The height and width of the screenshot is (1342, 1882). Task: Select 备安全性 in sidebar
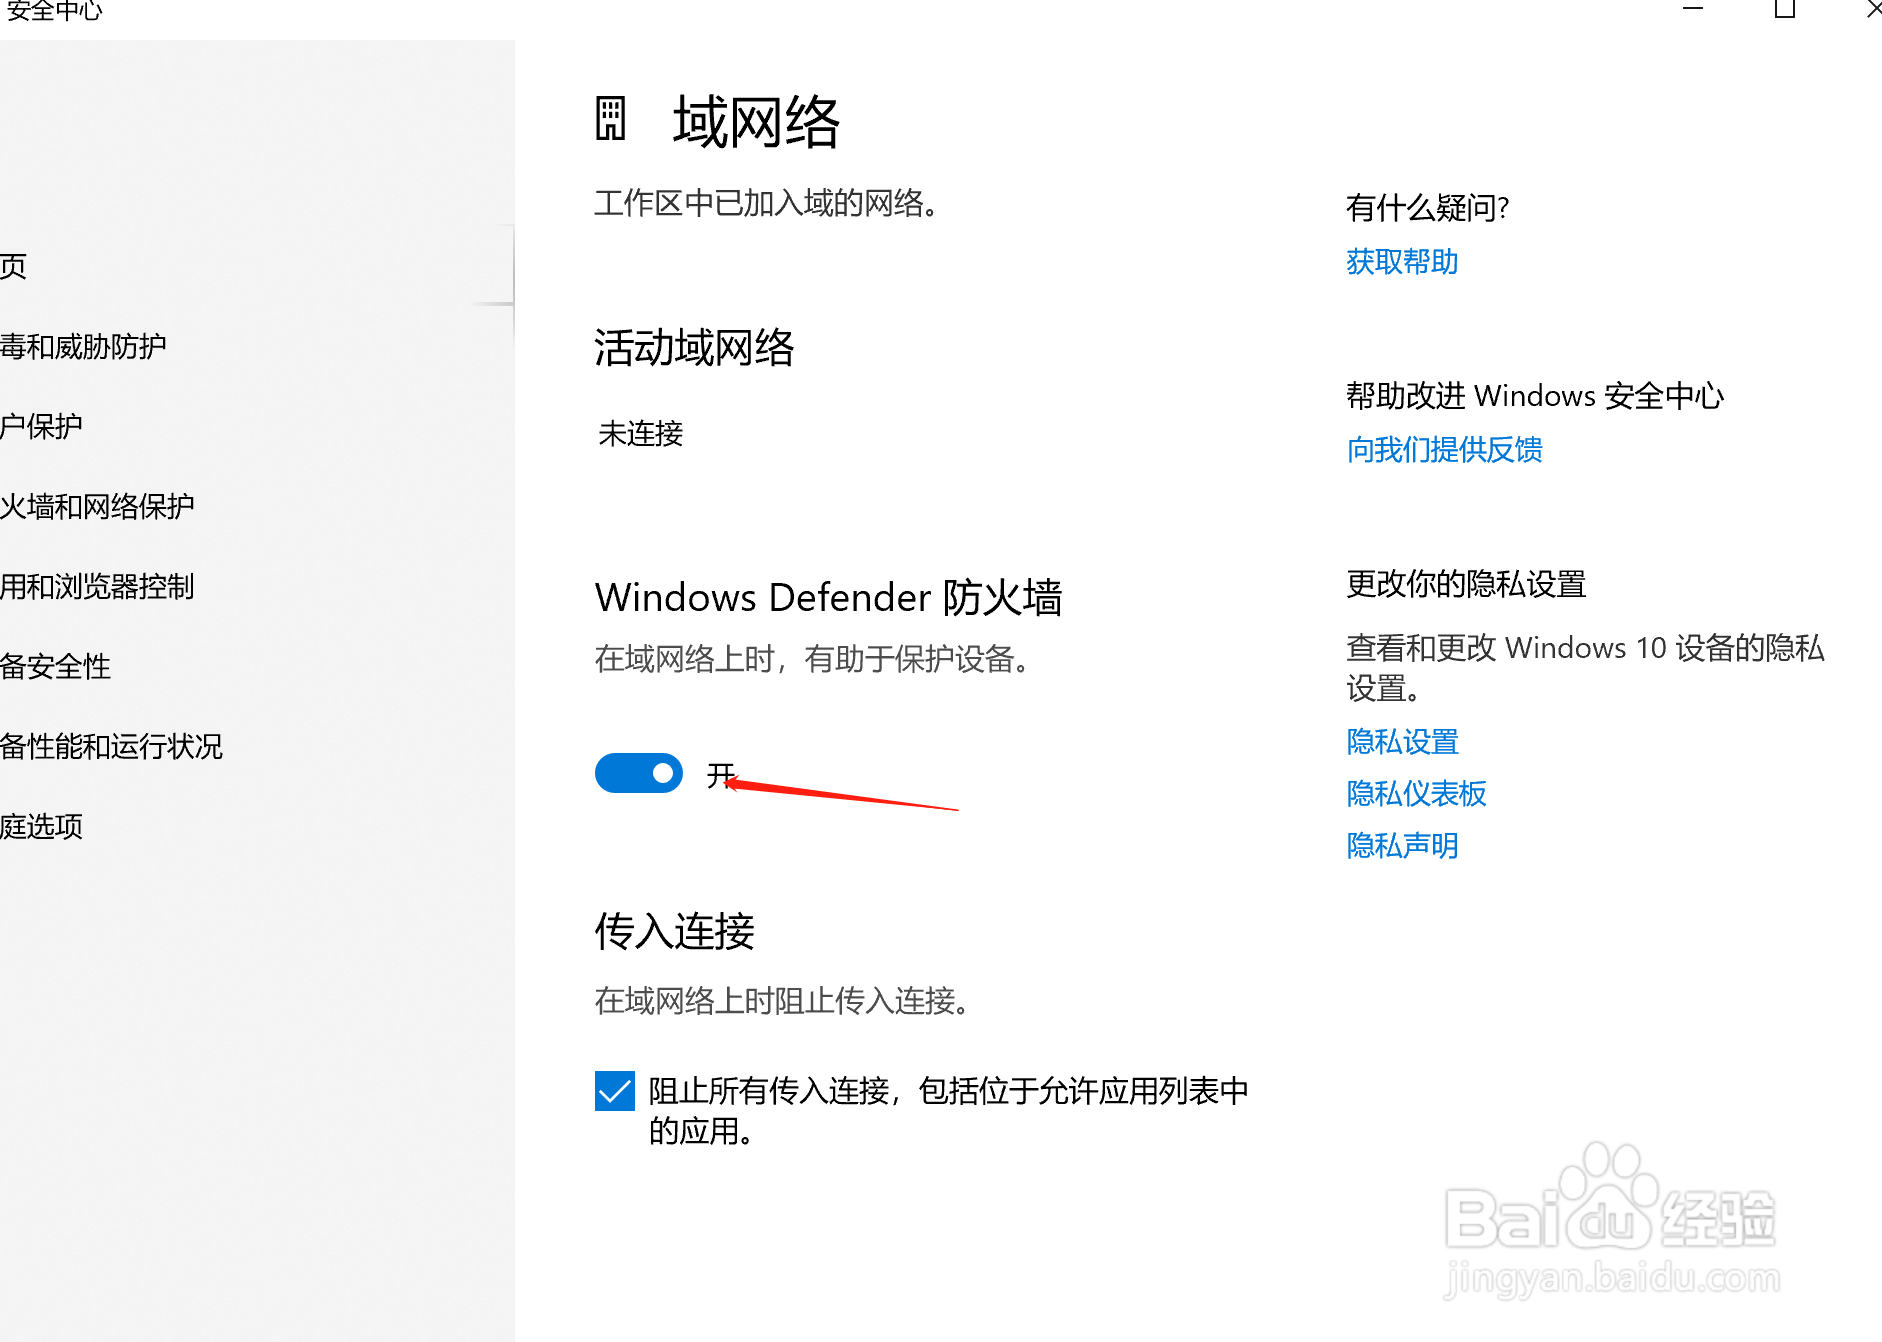tap(56, 667)
